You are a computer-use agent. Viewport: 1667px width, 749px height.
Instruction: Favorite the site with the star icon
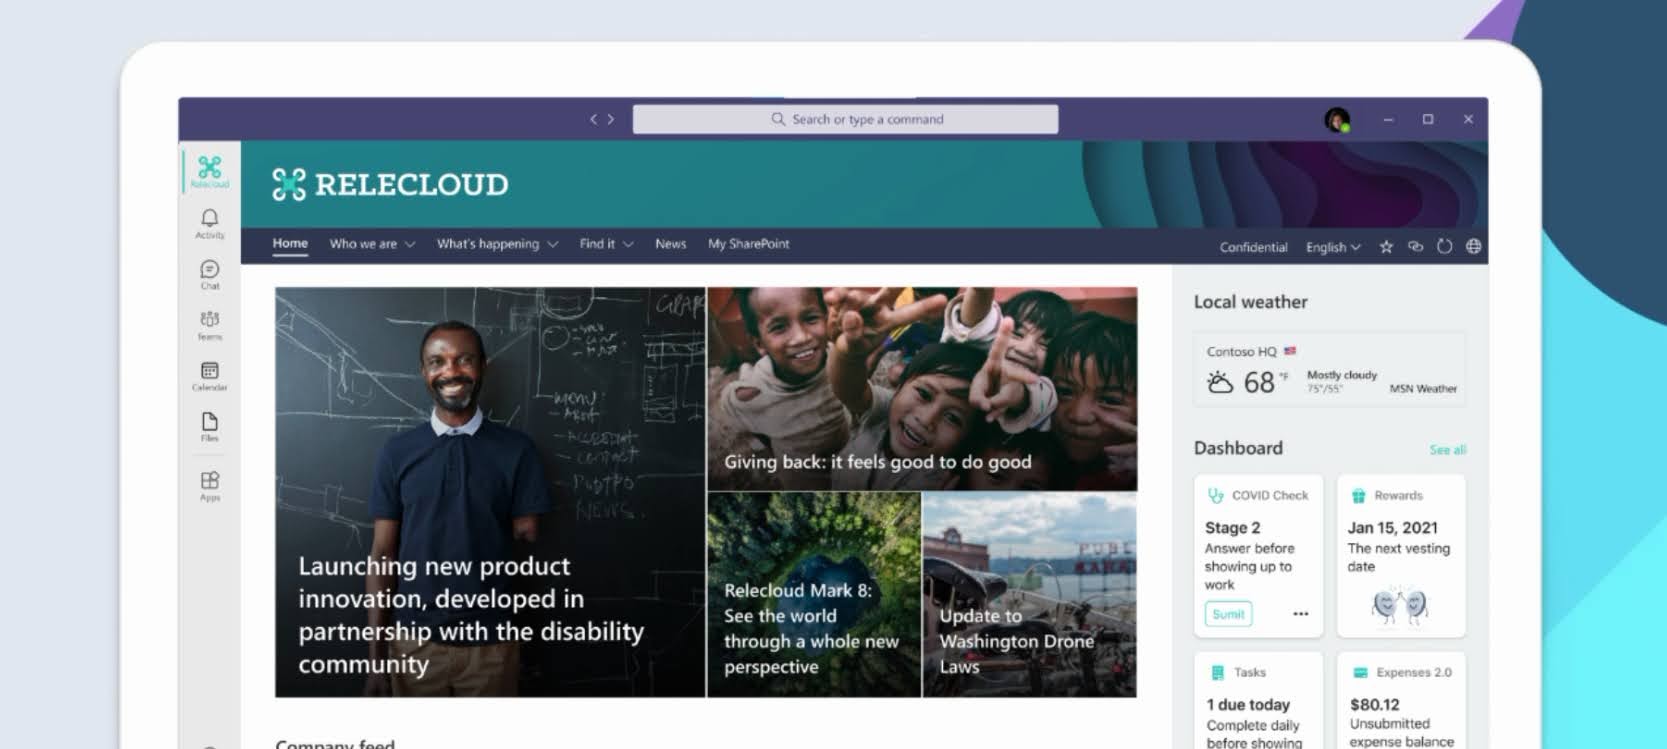1386,247
